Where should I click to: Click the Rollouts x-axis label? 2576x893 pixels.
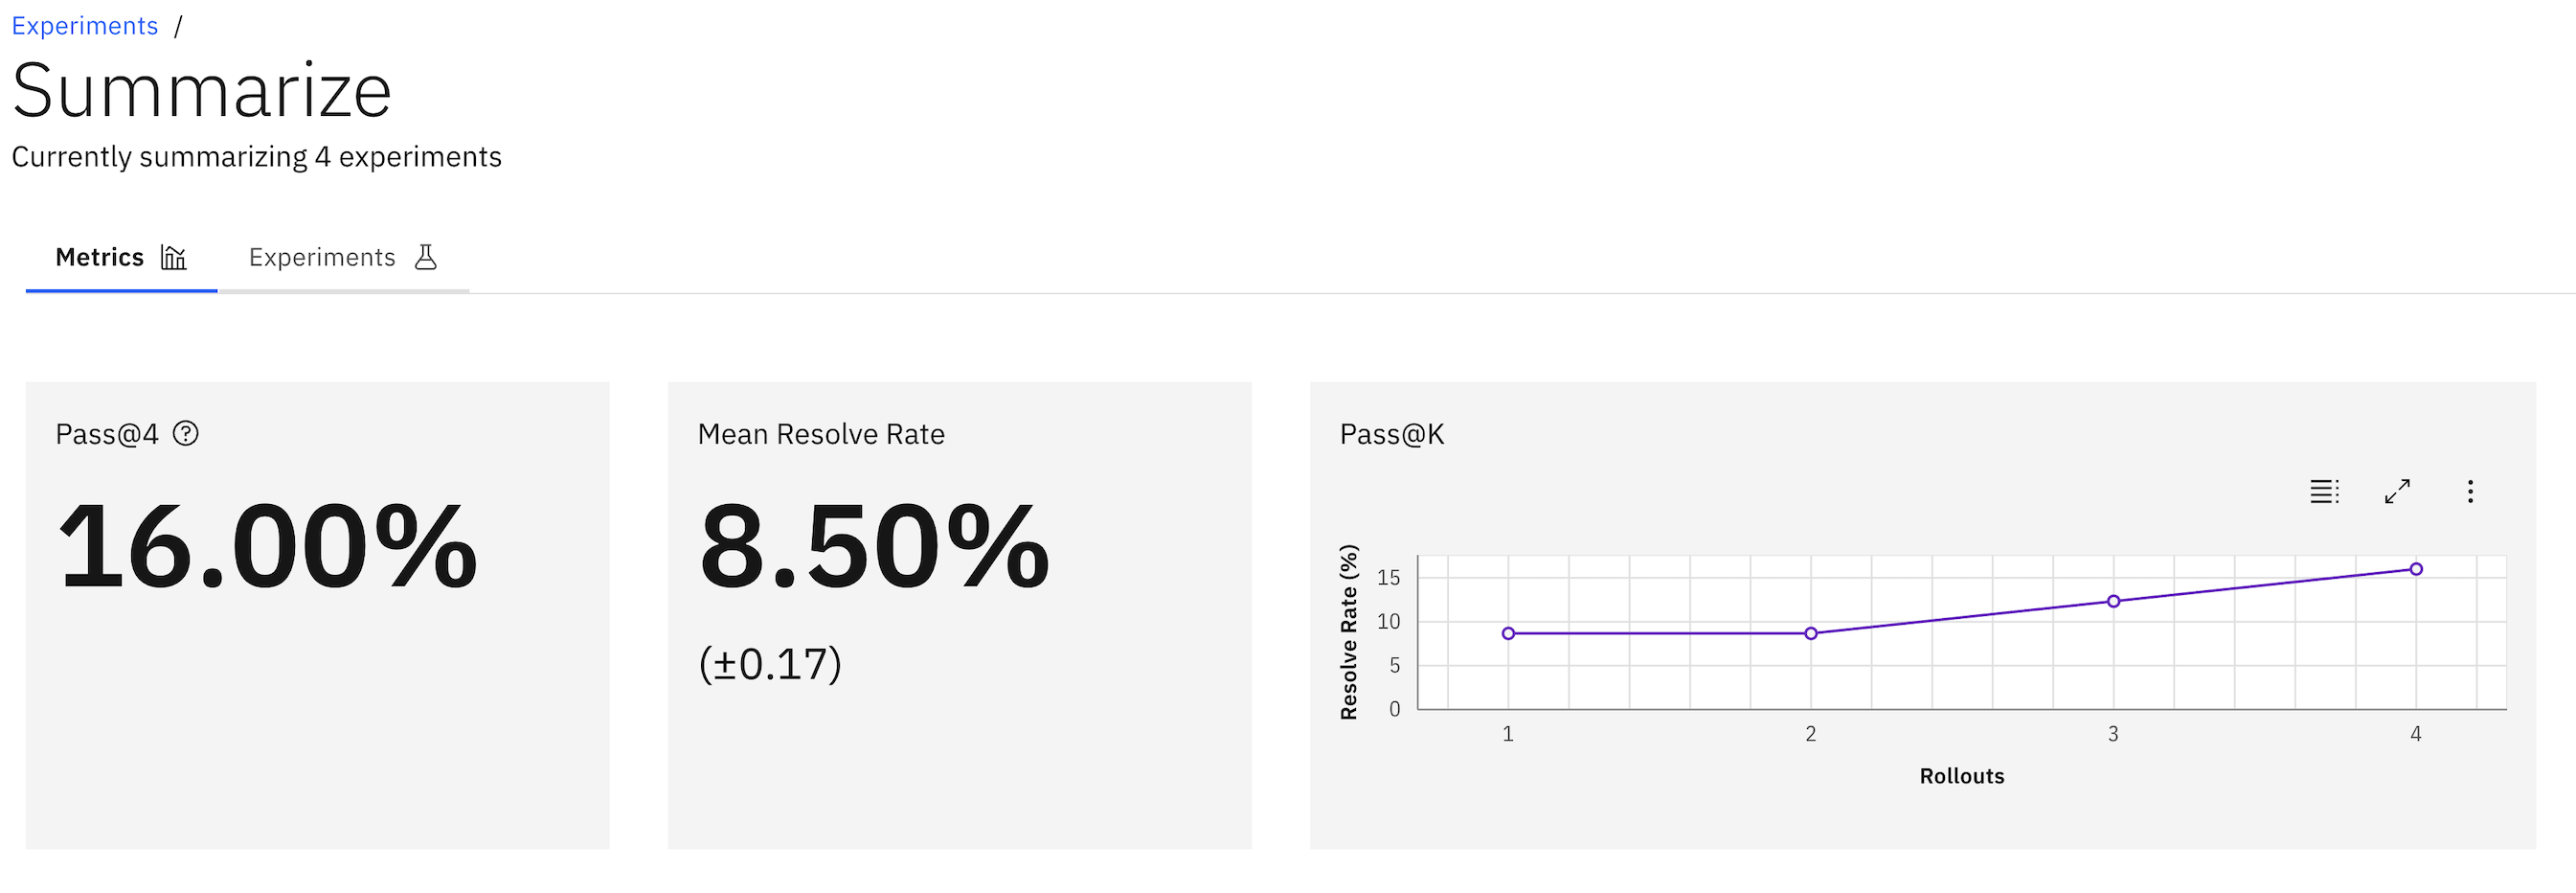(x=1961, y=777)
